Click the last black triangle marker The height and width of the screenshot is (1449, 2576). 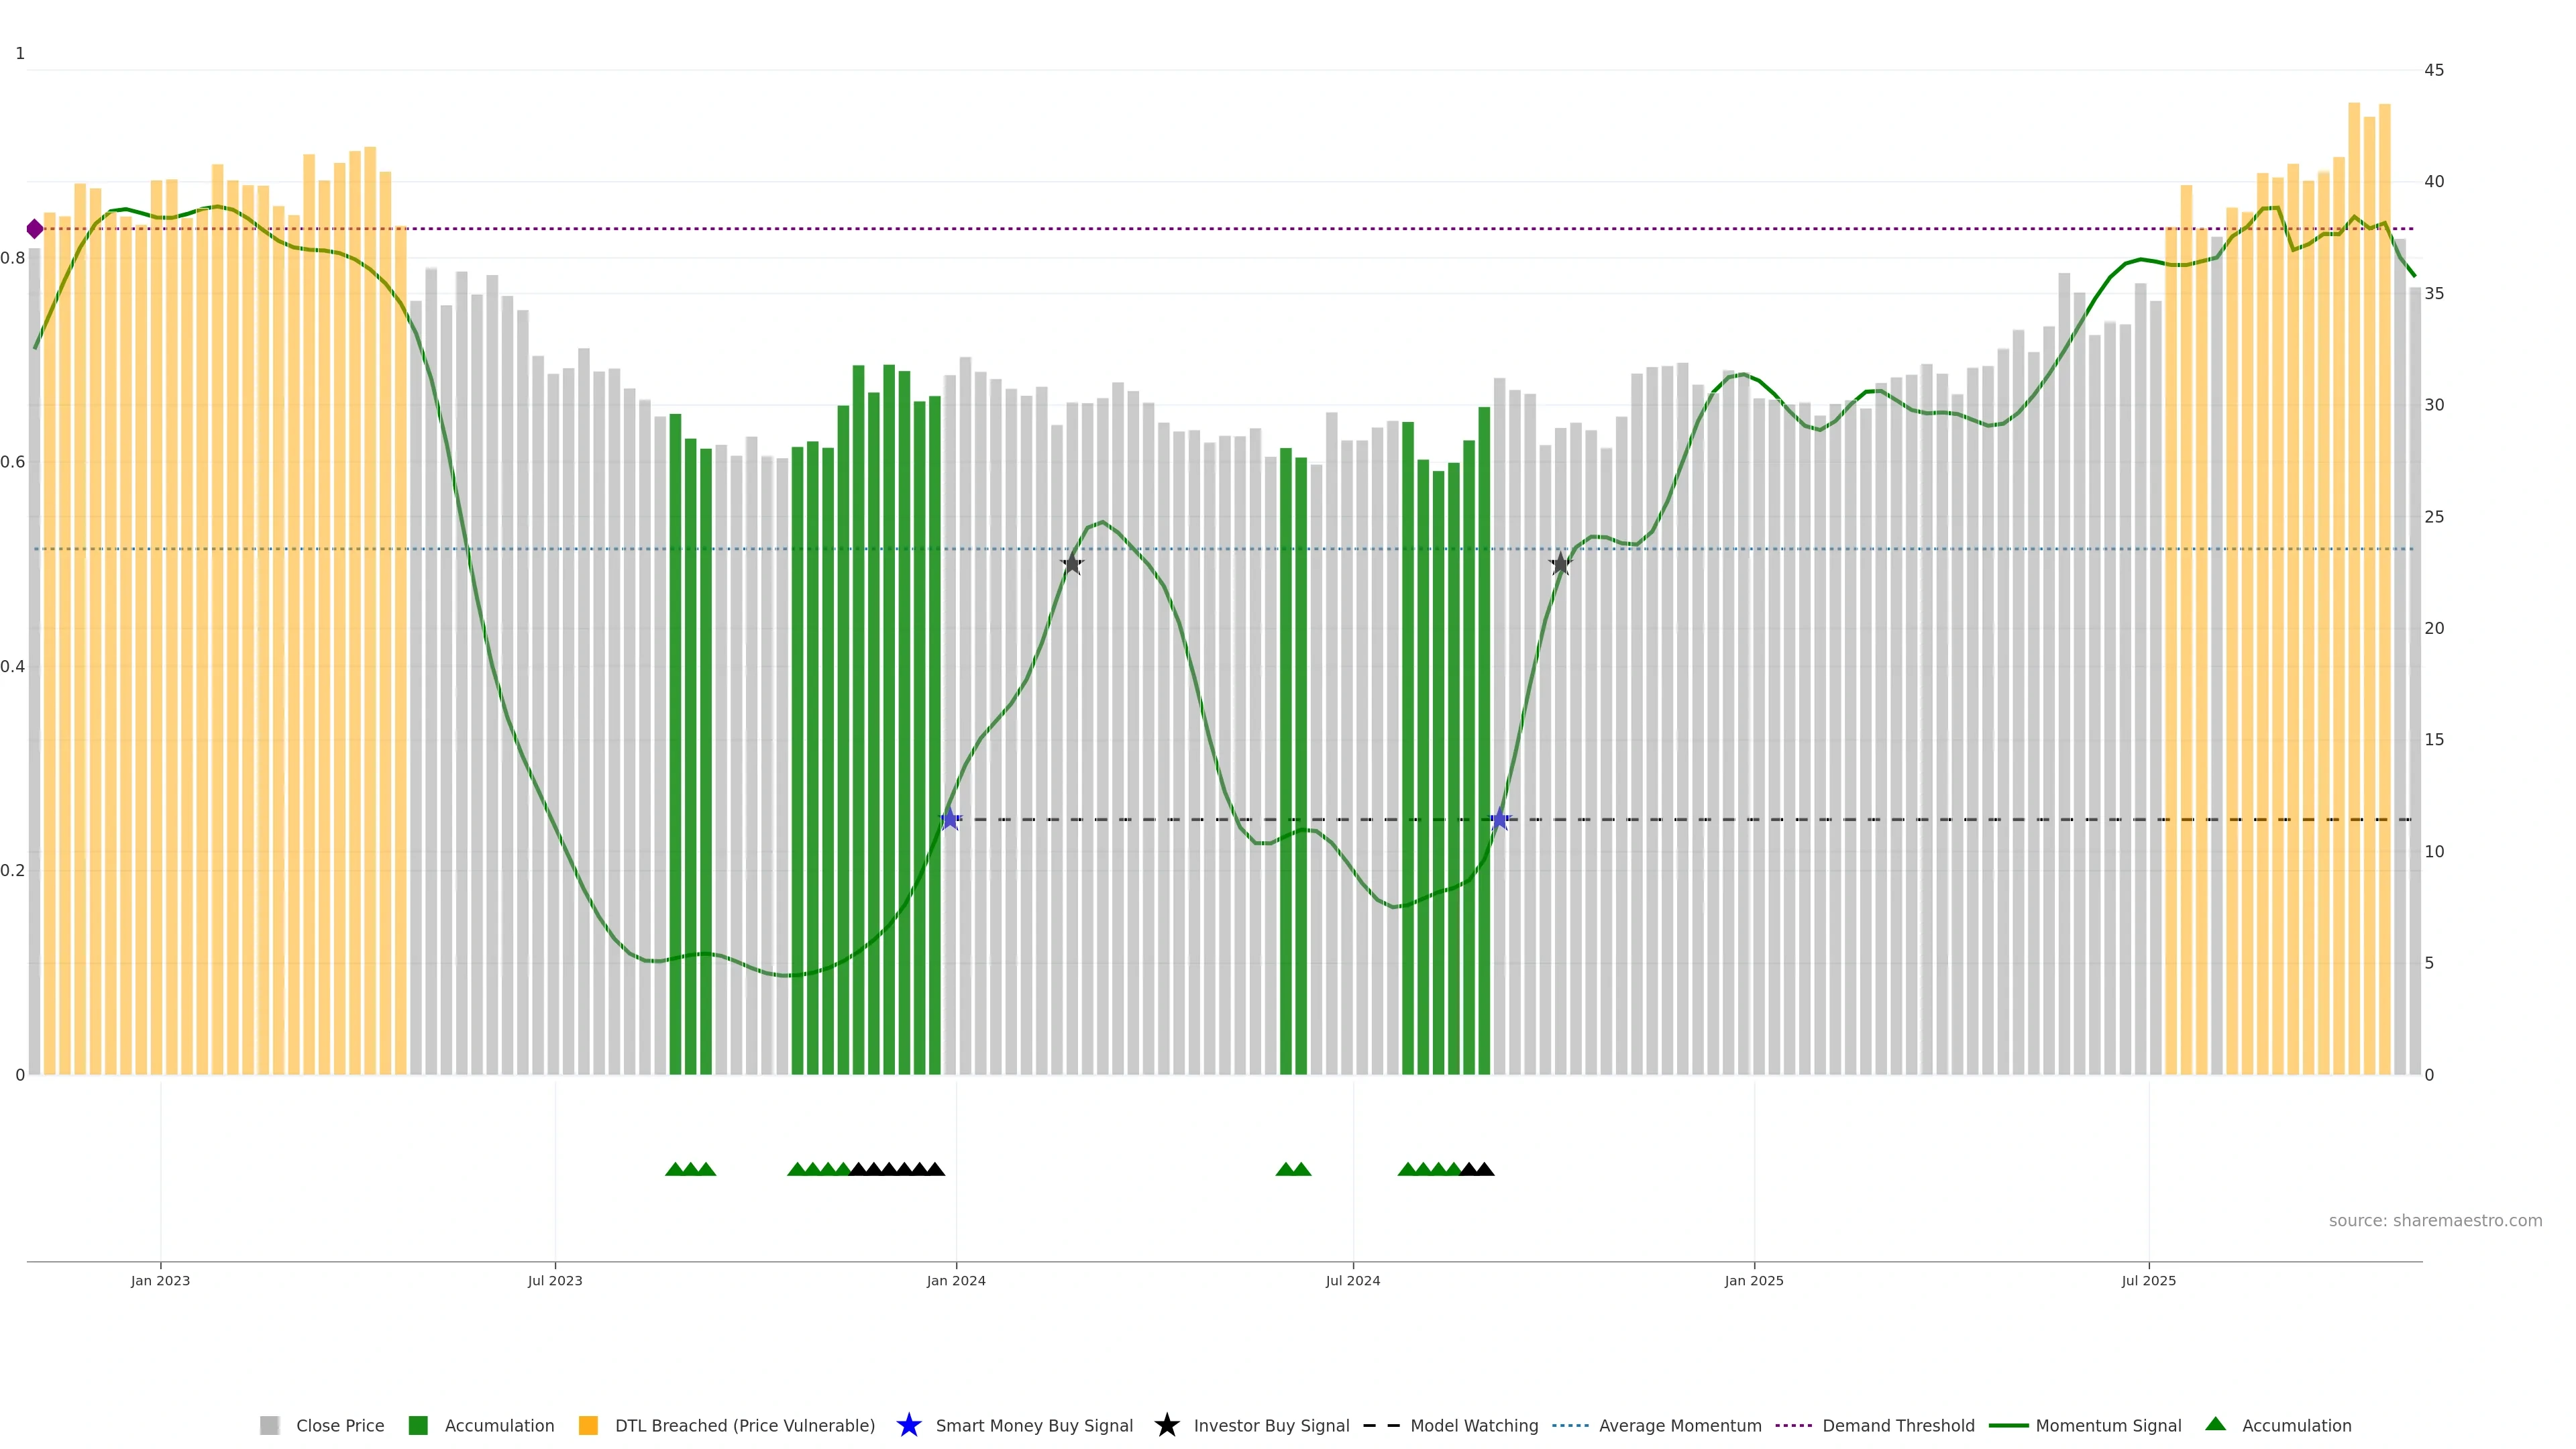tap(1485, 1169)
